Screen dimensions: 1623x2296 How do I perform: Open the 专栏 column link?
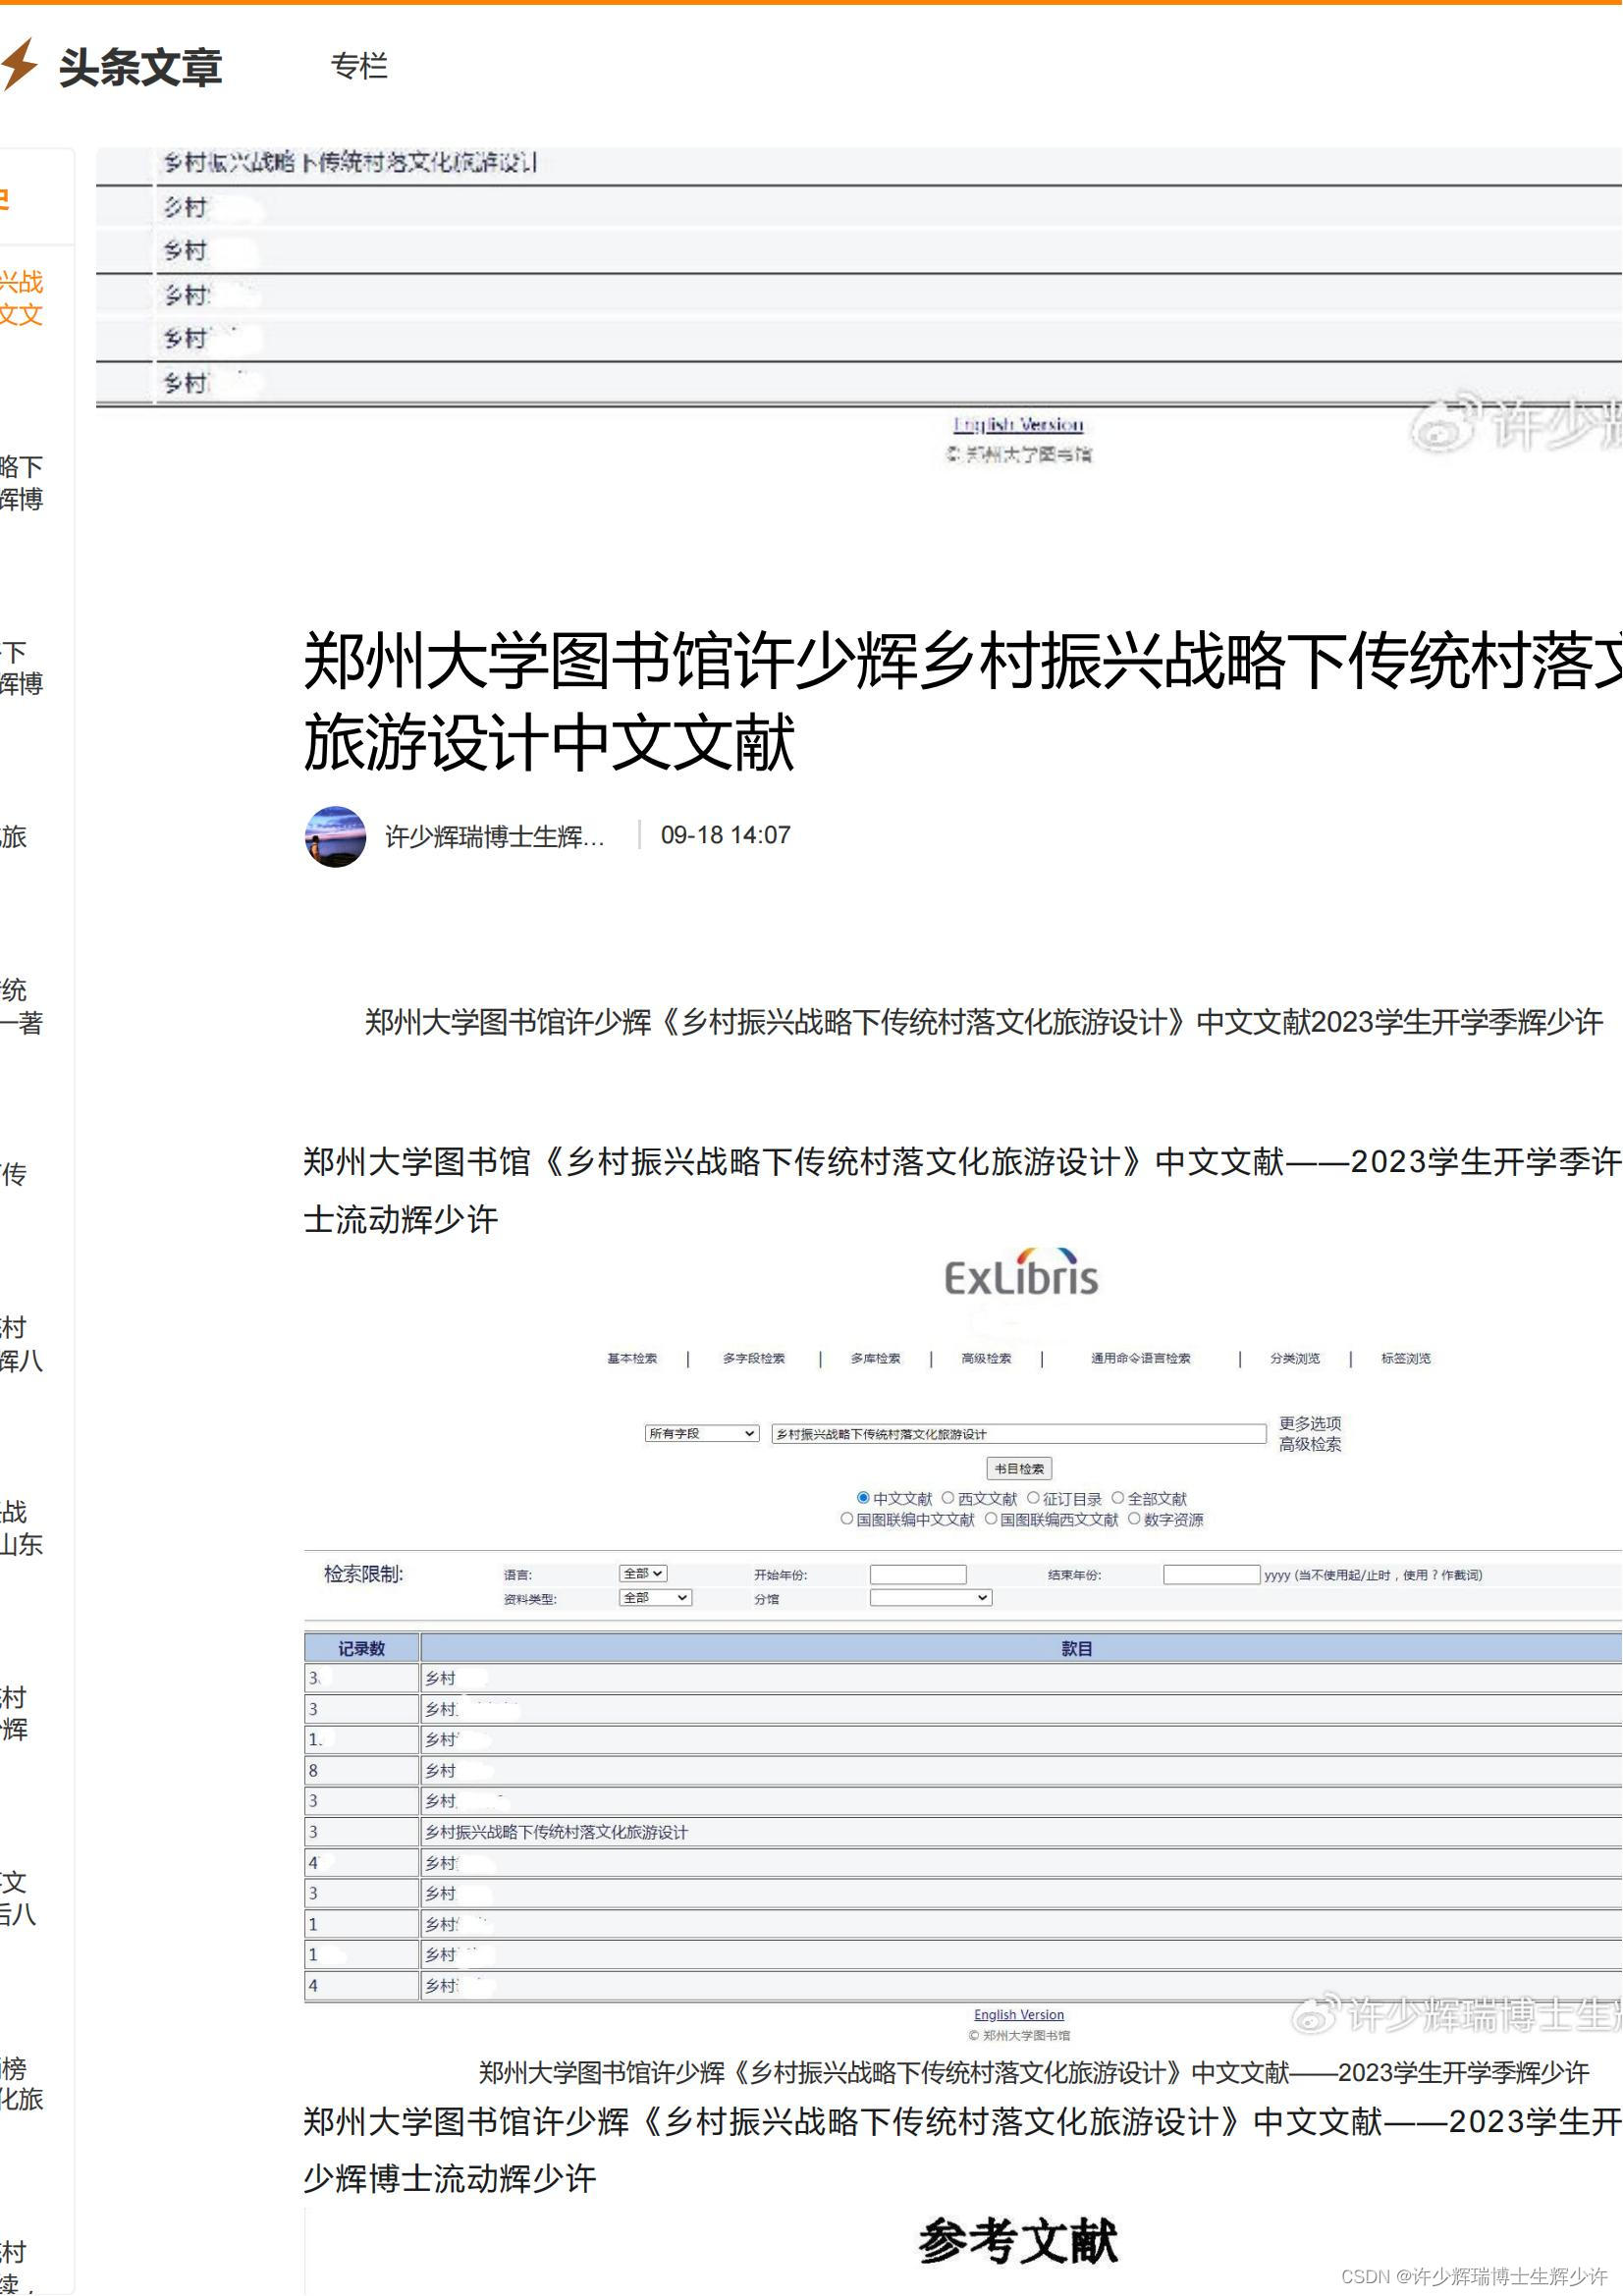pyautogui.click(x=359, y=66)
